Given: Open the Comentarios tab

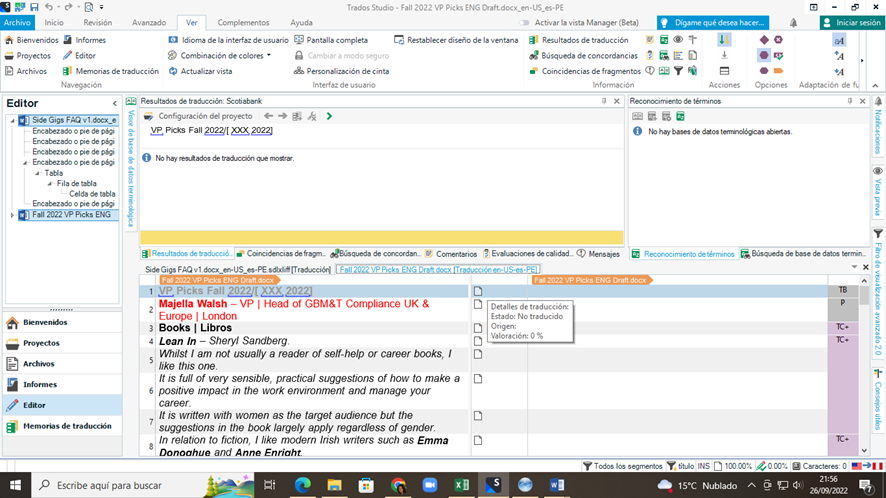Looking at the screenshot, I should [451, 254].
